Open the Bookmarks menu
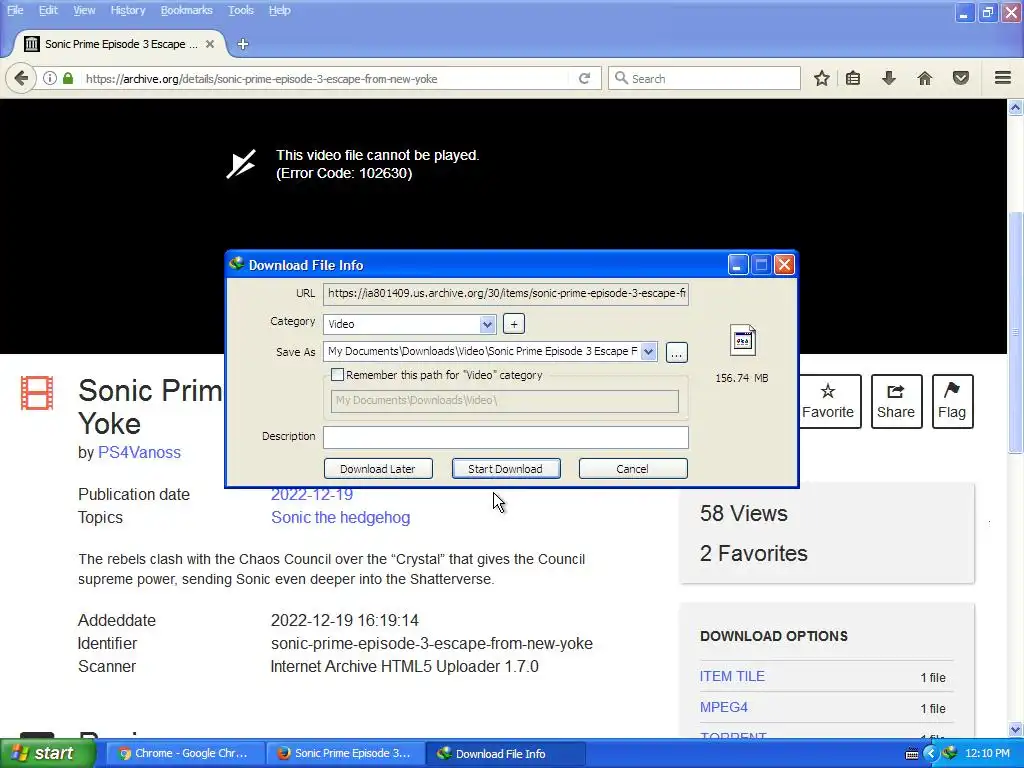The image size is (1024, 768). click(x=187, y=10)
